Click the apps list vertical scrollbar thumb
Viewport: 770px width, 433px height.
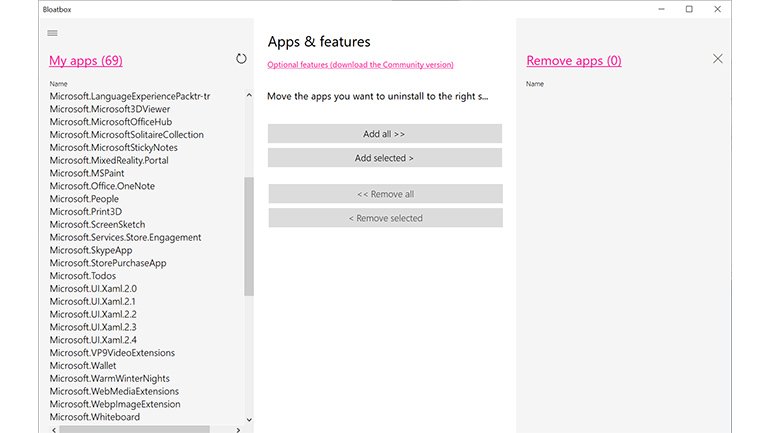pyautogui.click(x=249, y=235)
